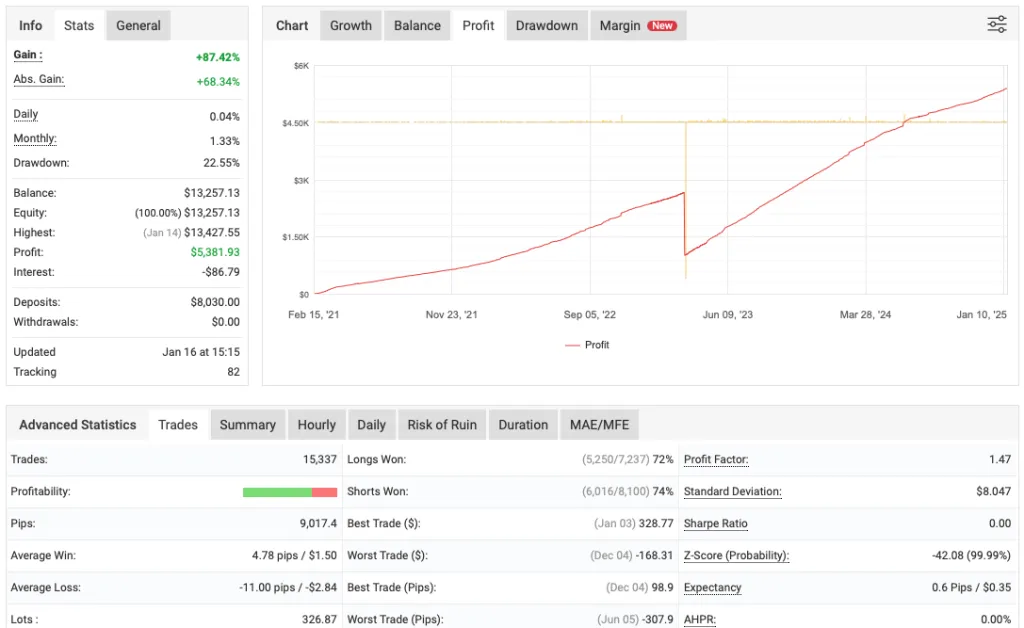The height and width of the screenshot is (628, 1024).
Task: Switch to the Duration tab
Action: pyautogui.click(x=523, y=424)
